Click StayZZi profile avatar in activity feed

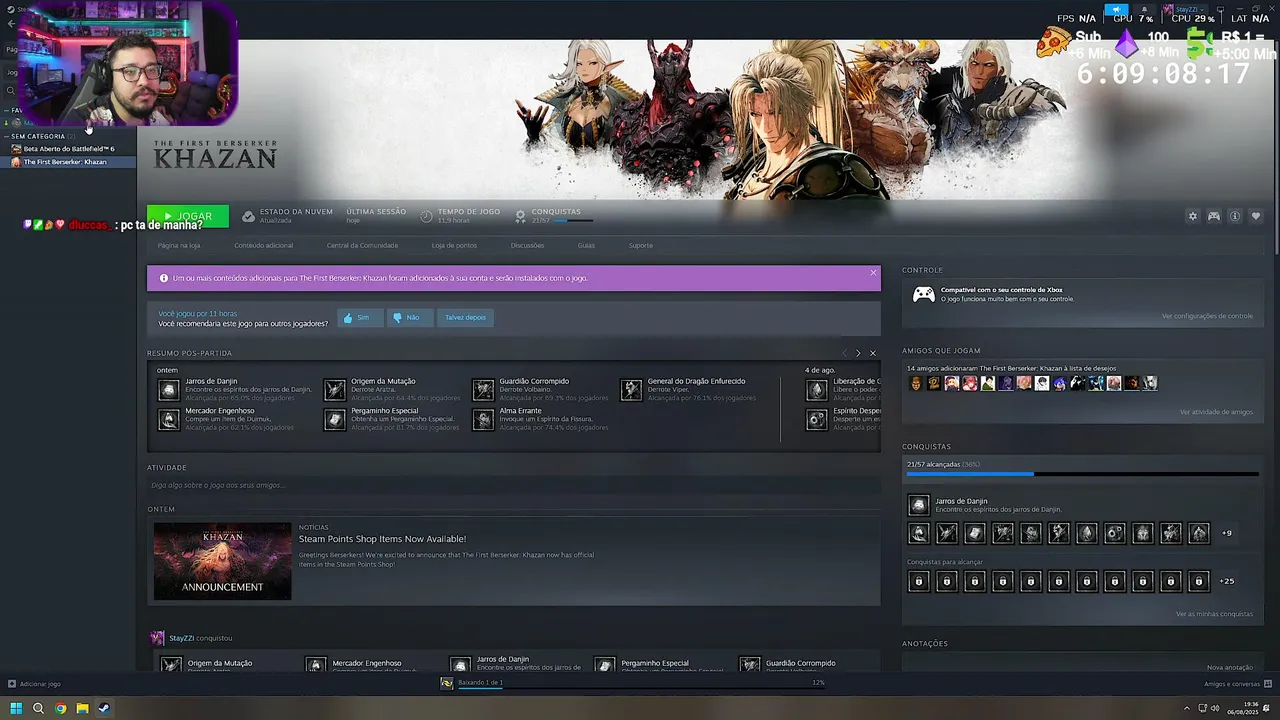[x=157, y=638]
